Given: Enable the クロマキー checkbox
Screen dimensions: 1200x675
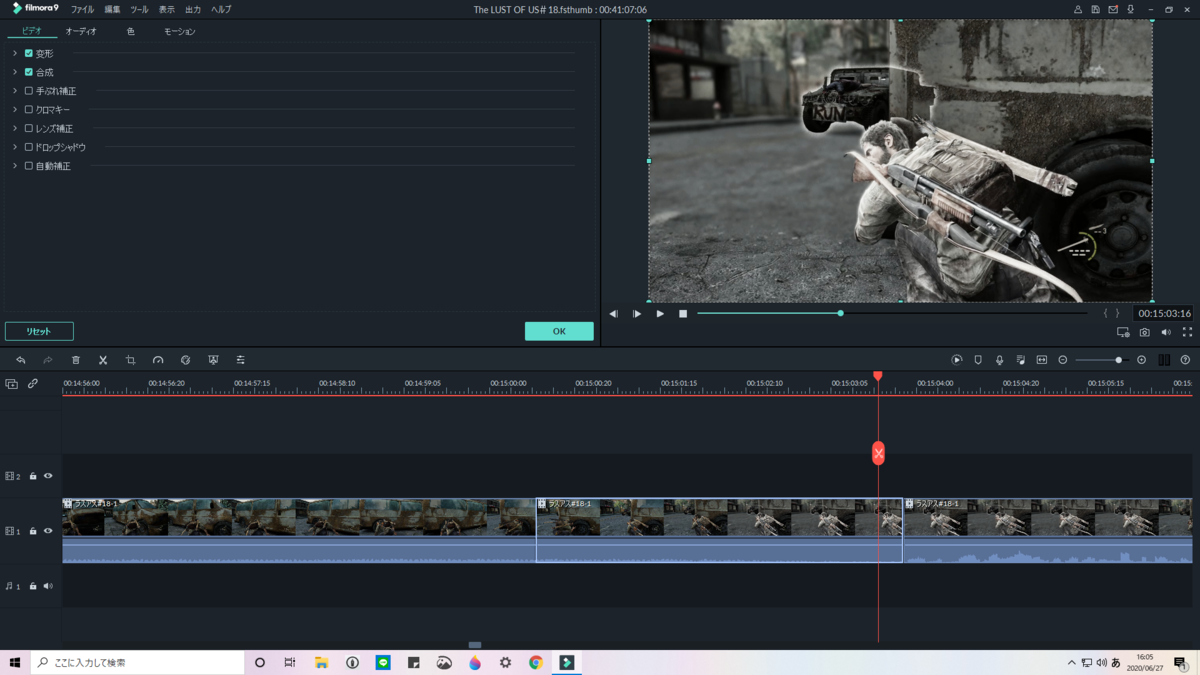Looking at the screenshot, I should click(29, 110).
